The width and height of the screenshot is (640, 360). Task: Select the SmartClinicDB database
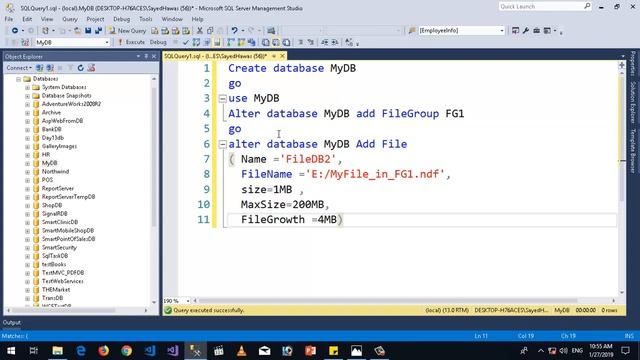[60, 222]
